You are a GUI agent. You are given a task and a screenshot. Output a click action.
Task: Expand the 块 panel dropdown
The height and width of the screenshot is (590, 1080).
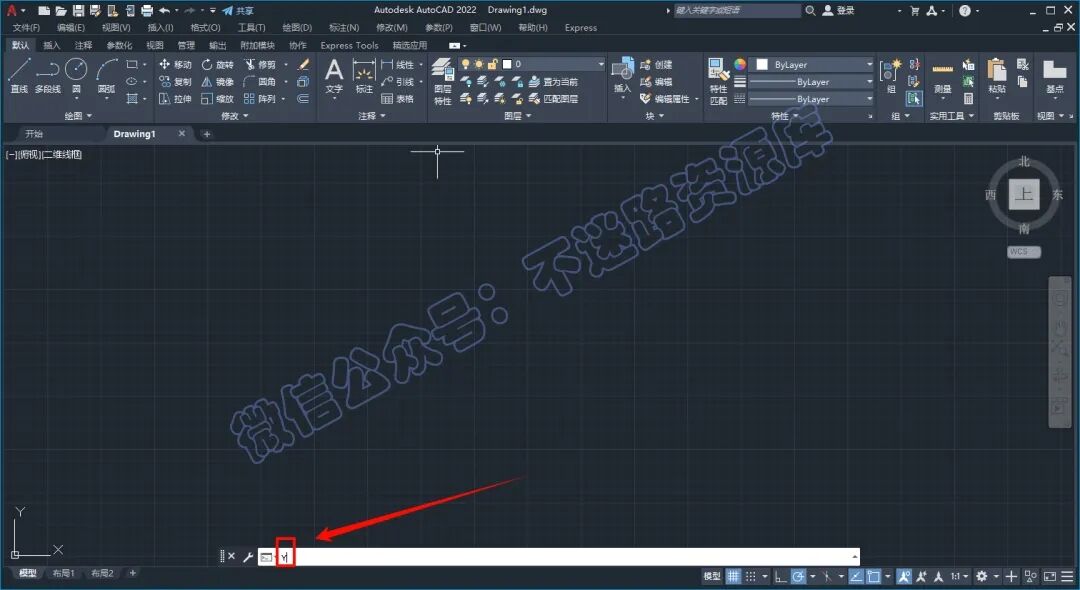tap(654, 116)
